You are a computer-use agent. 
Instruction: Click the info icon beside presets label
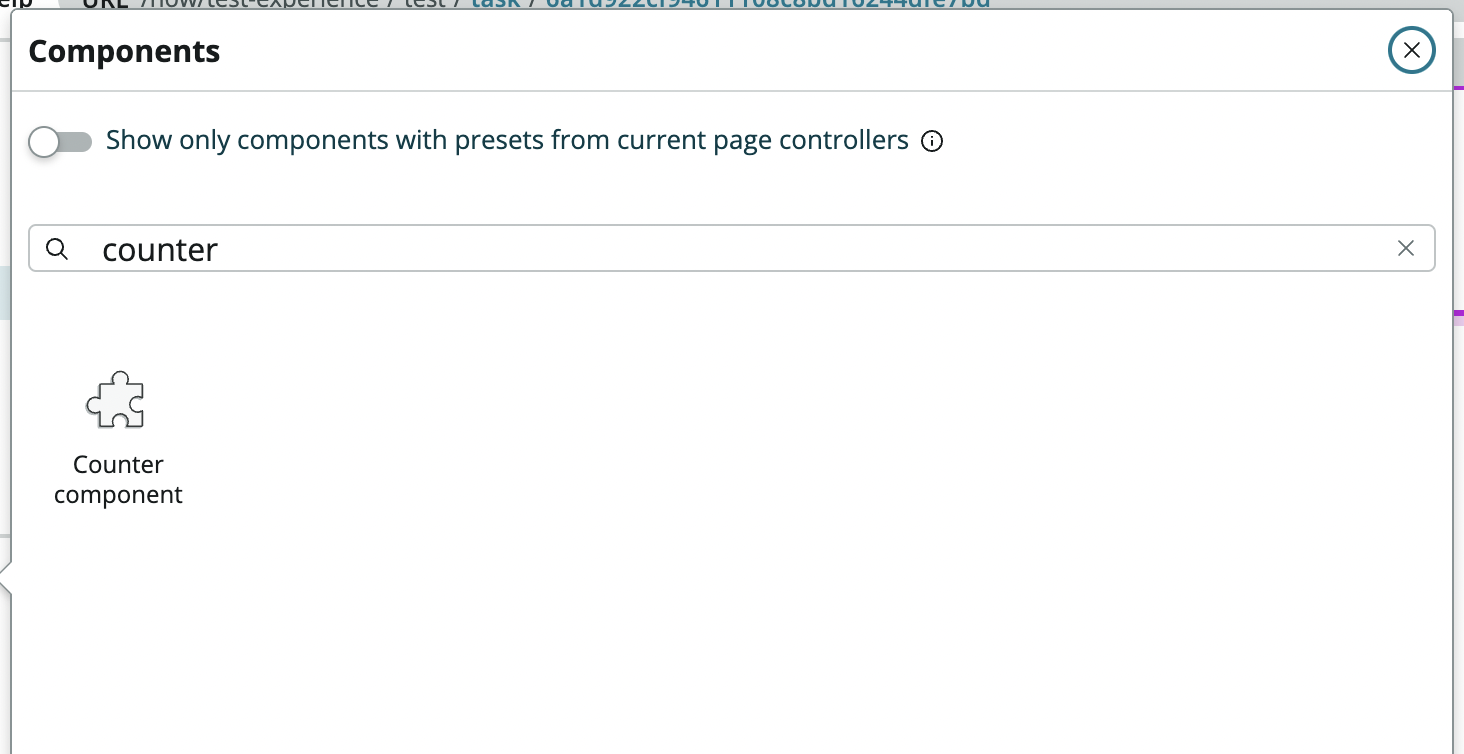[x=932, y=141]
